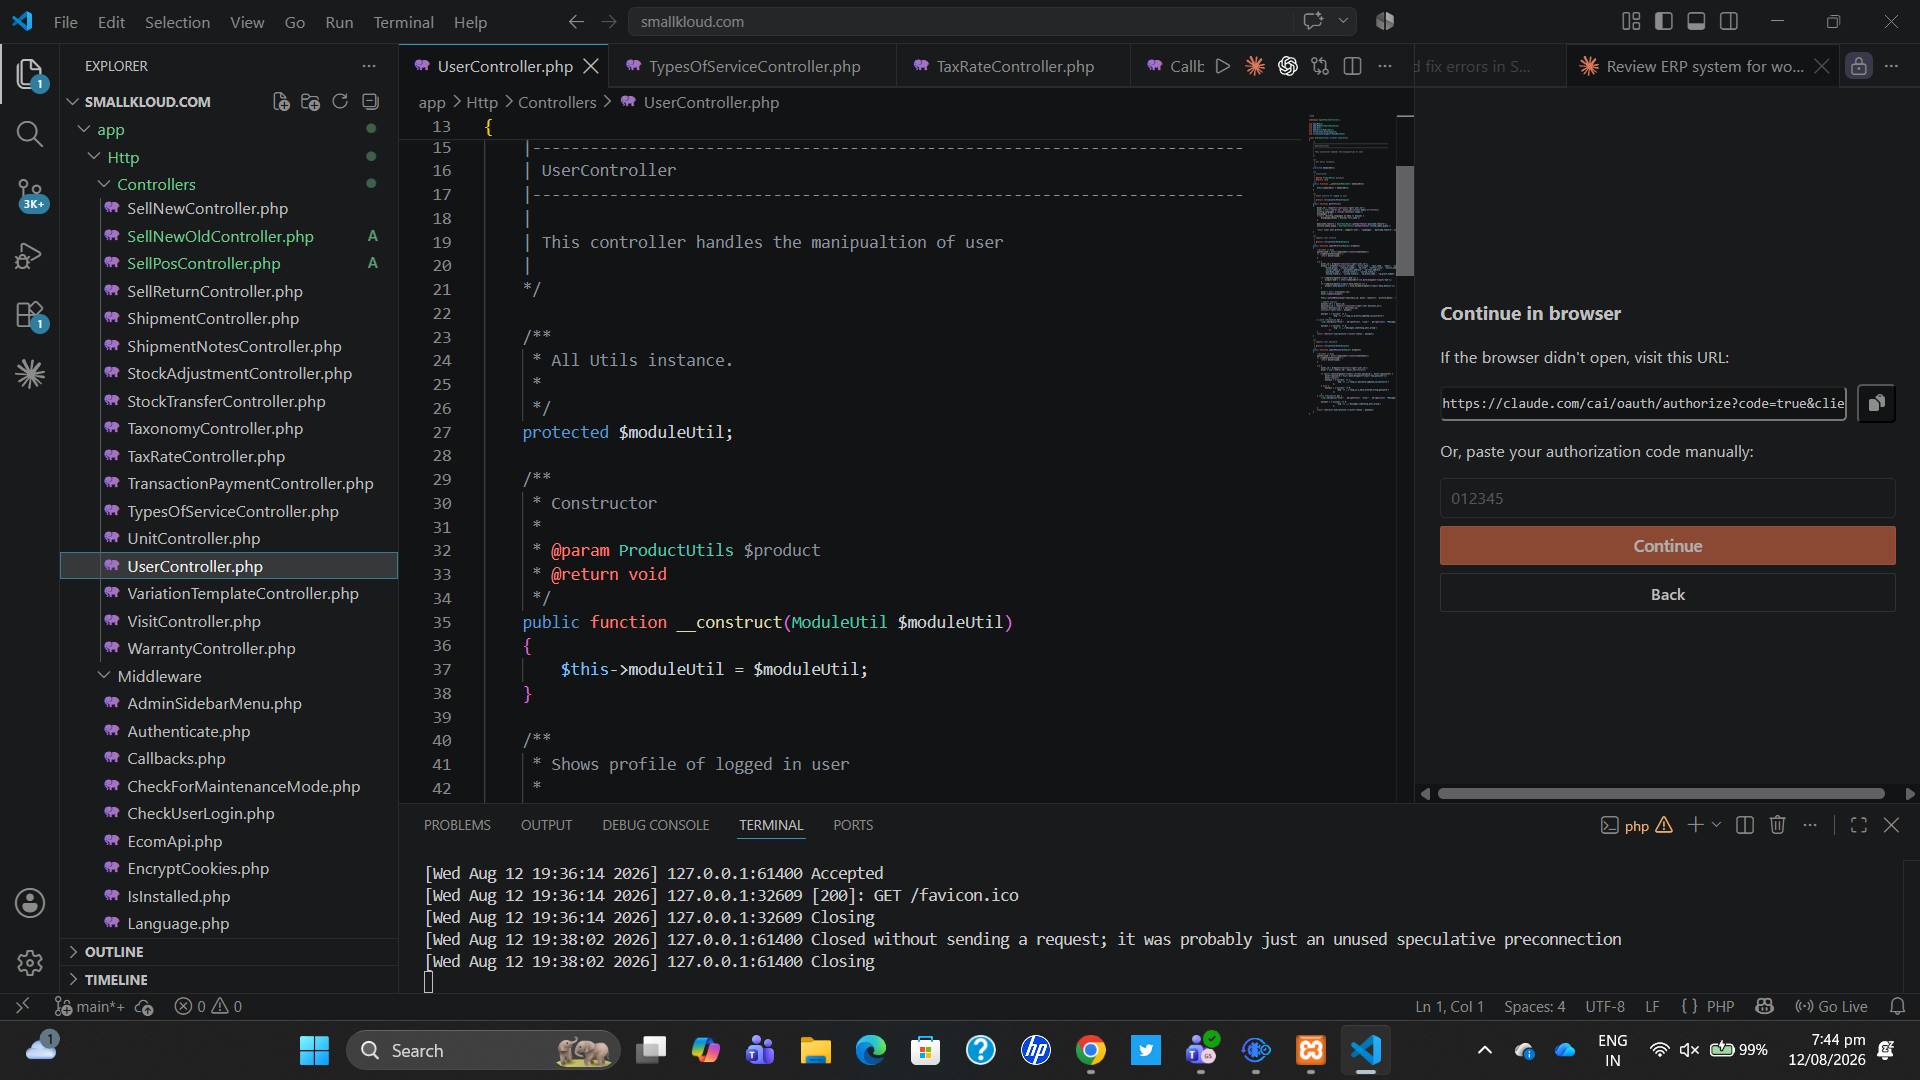Click the Back button
Viewport: 1920px width, 1080px height.
[1667, 594]
